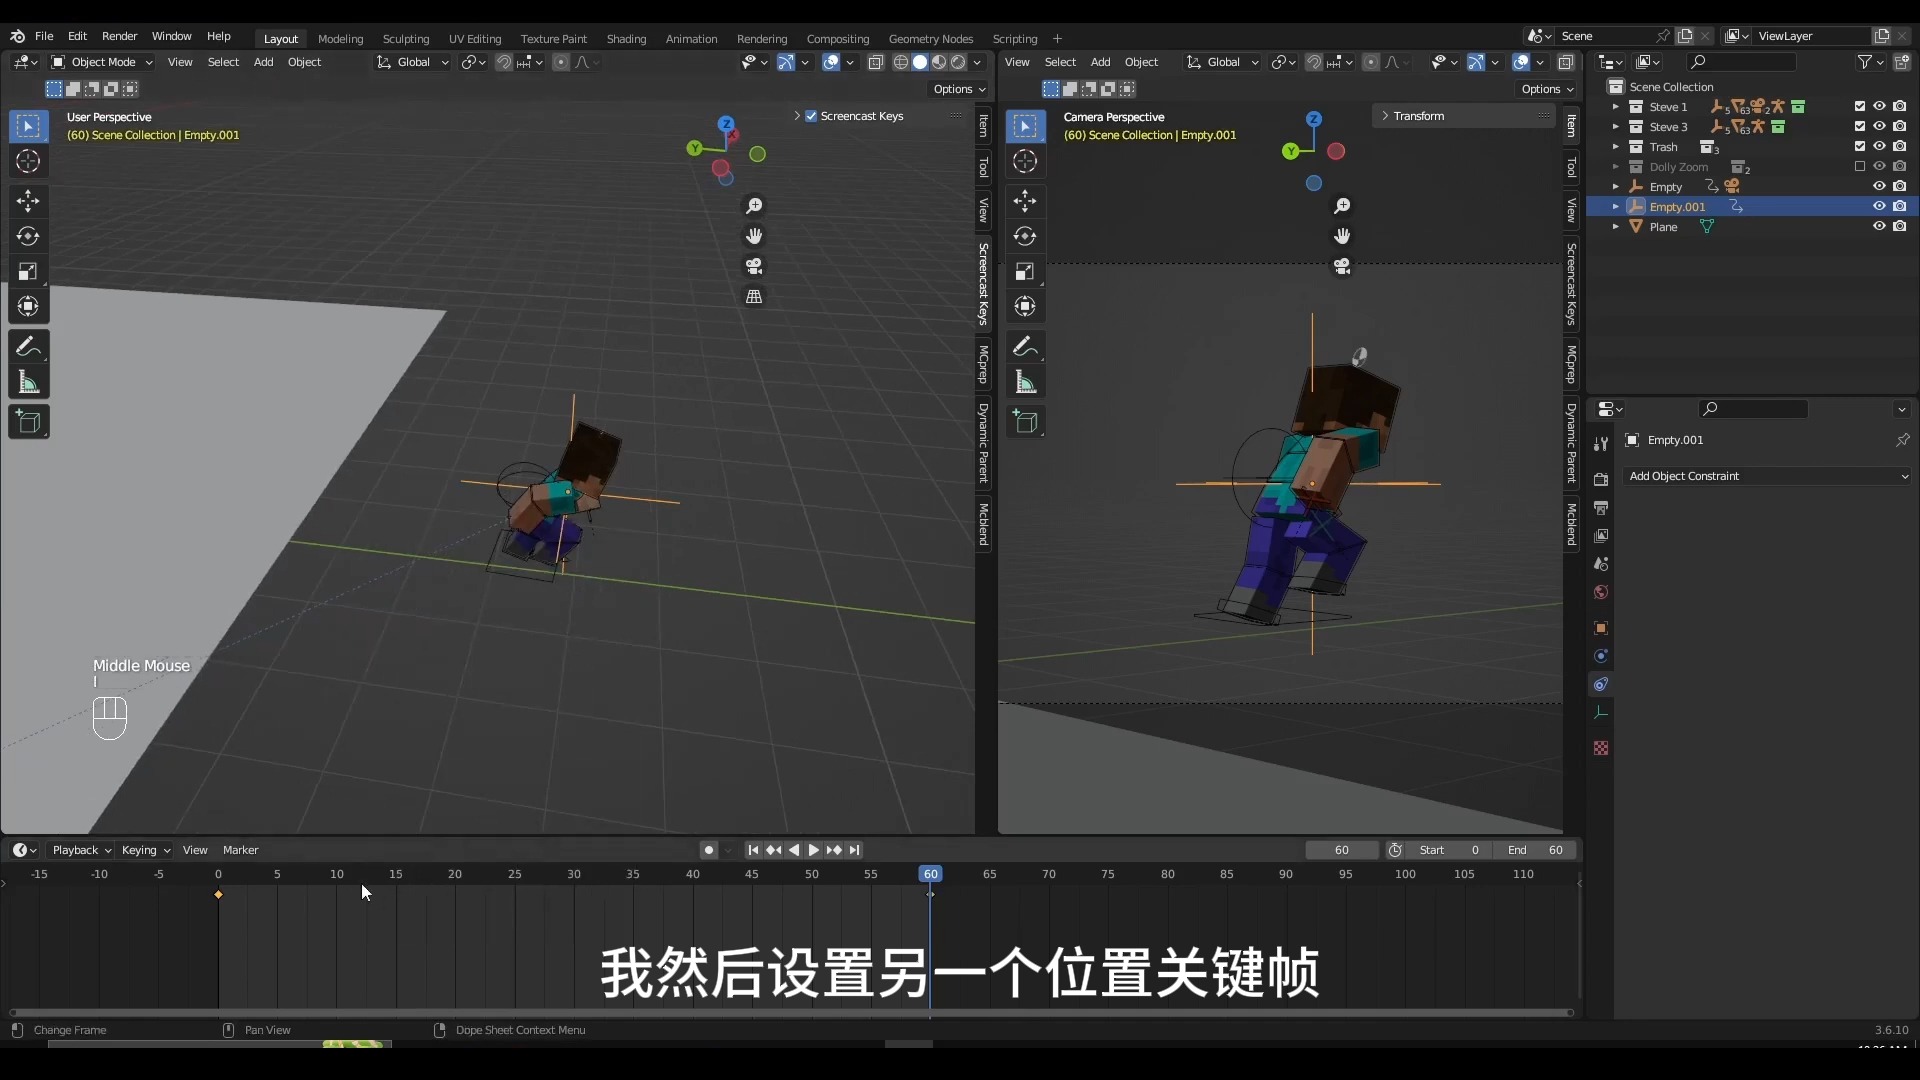
Task: Open the Object Mode dropdown
Action: pos(102,62)
